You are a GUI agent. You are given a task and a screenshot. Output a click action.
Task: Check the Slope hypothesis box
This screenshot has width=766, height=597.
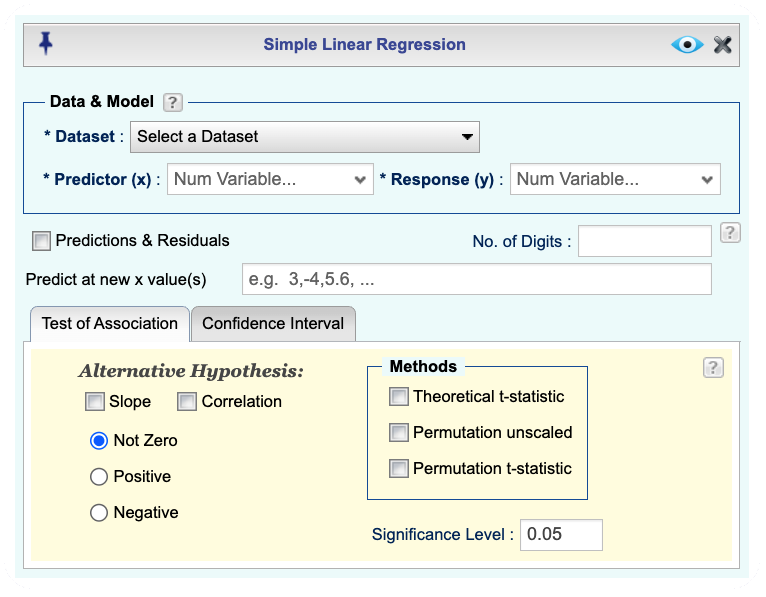(x=95, y=402)
